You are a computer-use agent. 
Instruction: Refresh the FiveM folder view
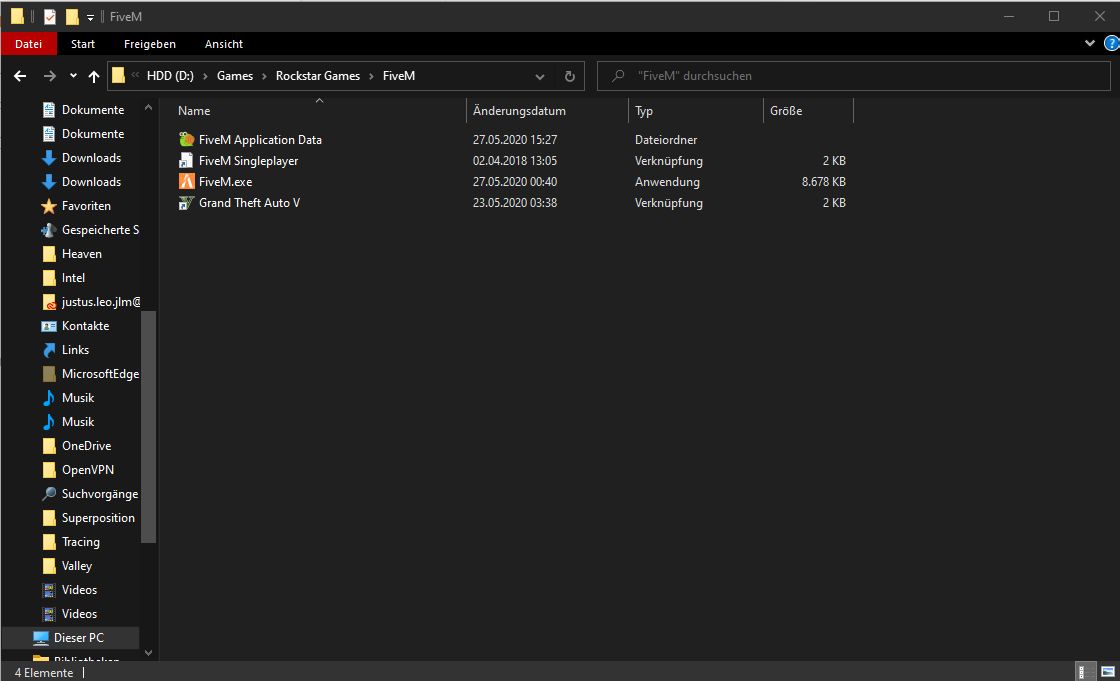tap(569, 76)
